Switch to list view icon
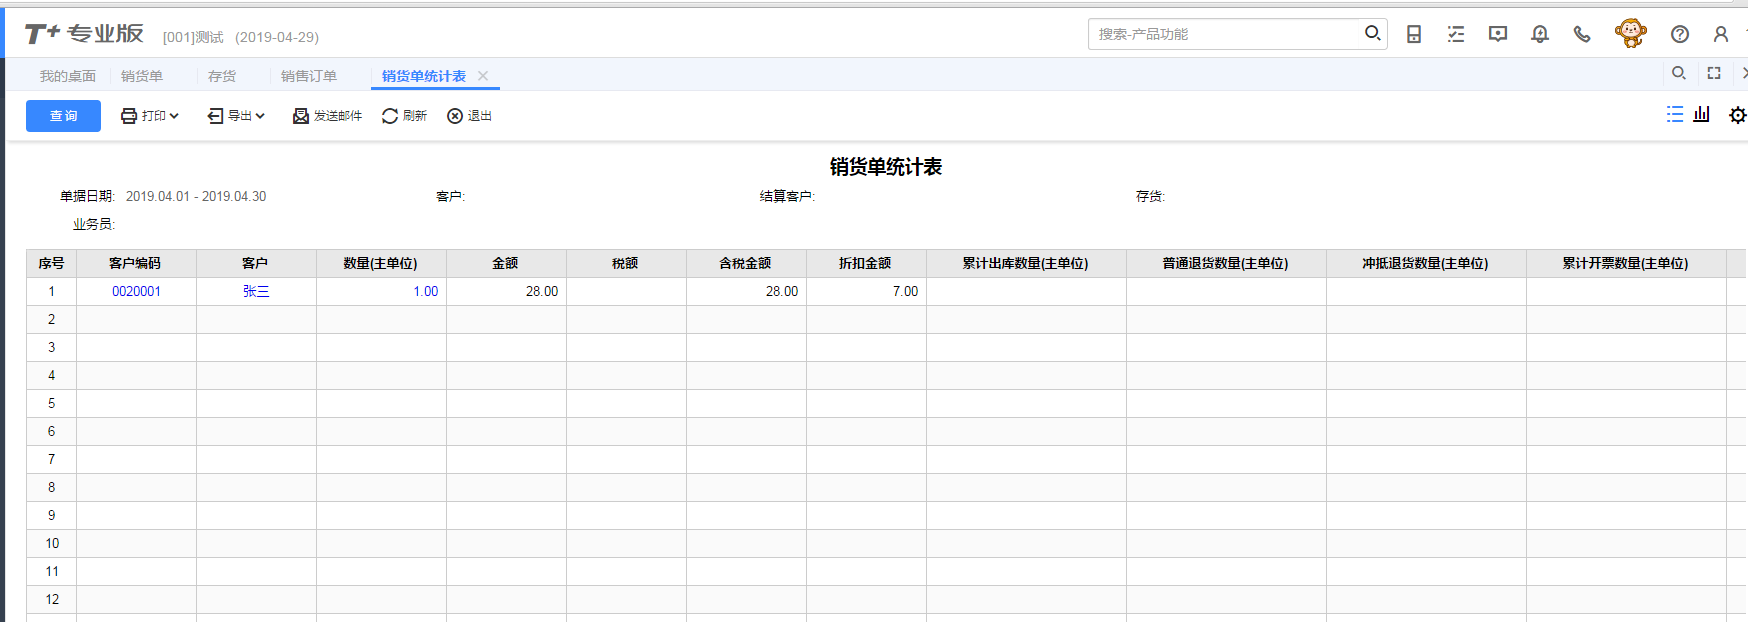Viewport: 1748px width, 622px height. tap(1674, 114)
